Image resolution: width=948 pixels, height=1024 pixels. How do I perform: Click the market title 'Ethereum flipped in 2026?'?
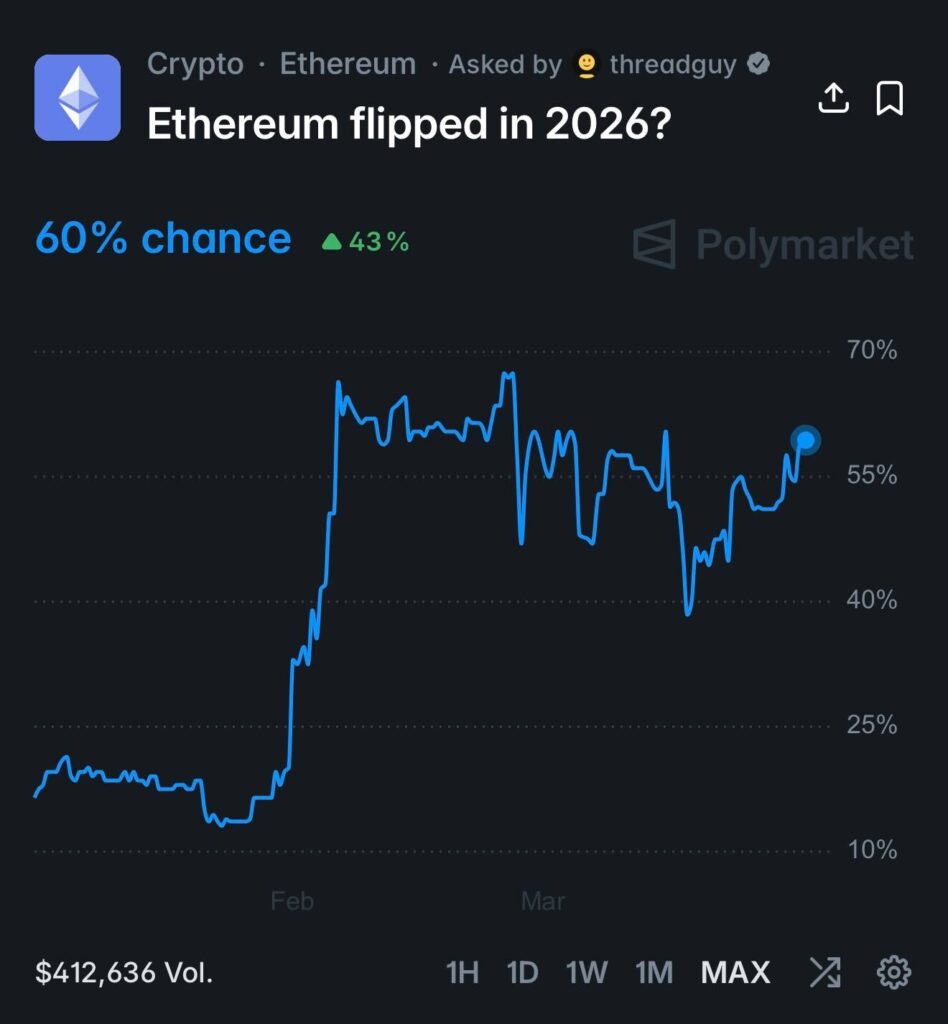click(x=408, y=123)
